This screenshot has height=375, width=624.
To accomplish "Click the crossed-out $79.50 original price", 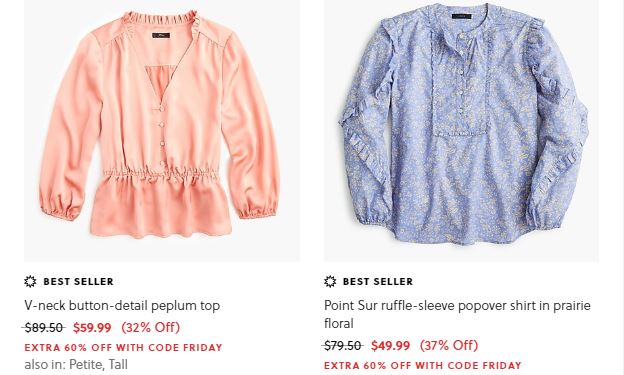I will tap(342, 346).
